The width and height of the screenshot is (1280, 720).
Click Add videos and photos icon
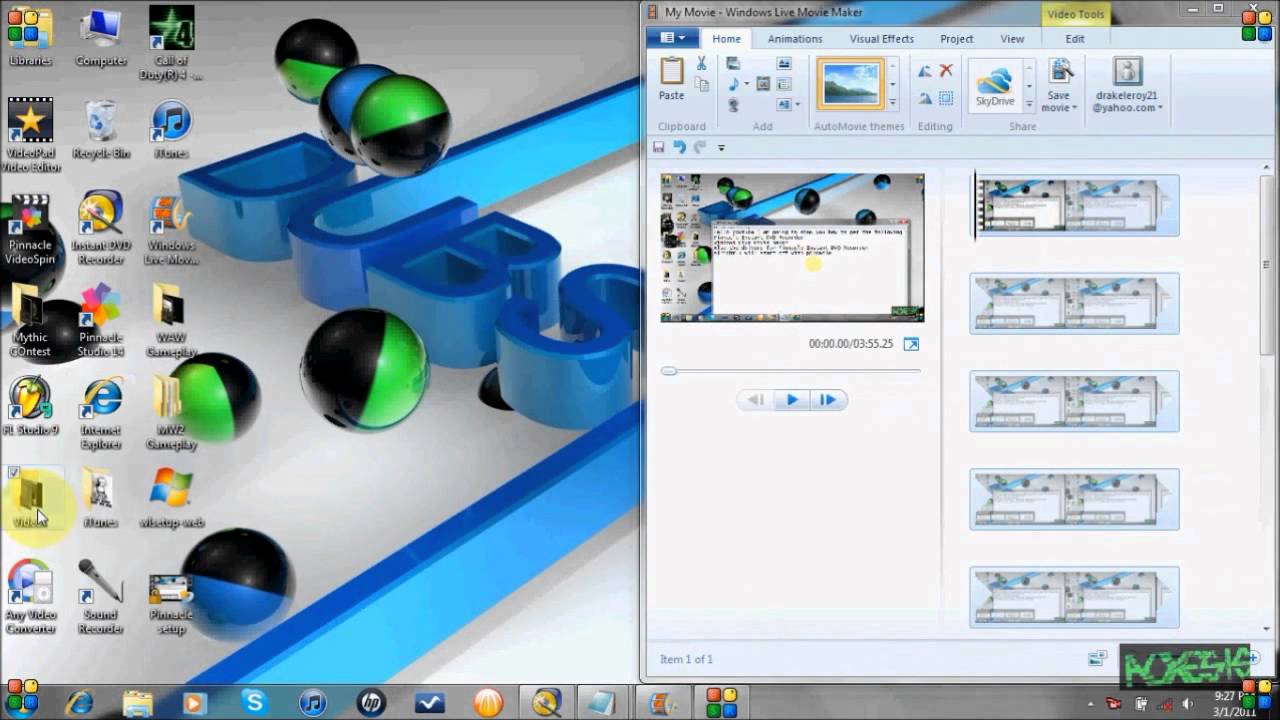733,63
